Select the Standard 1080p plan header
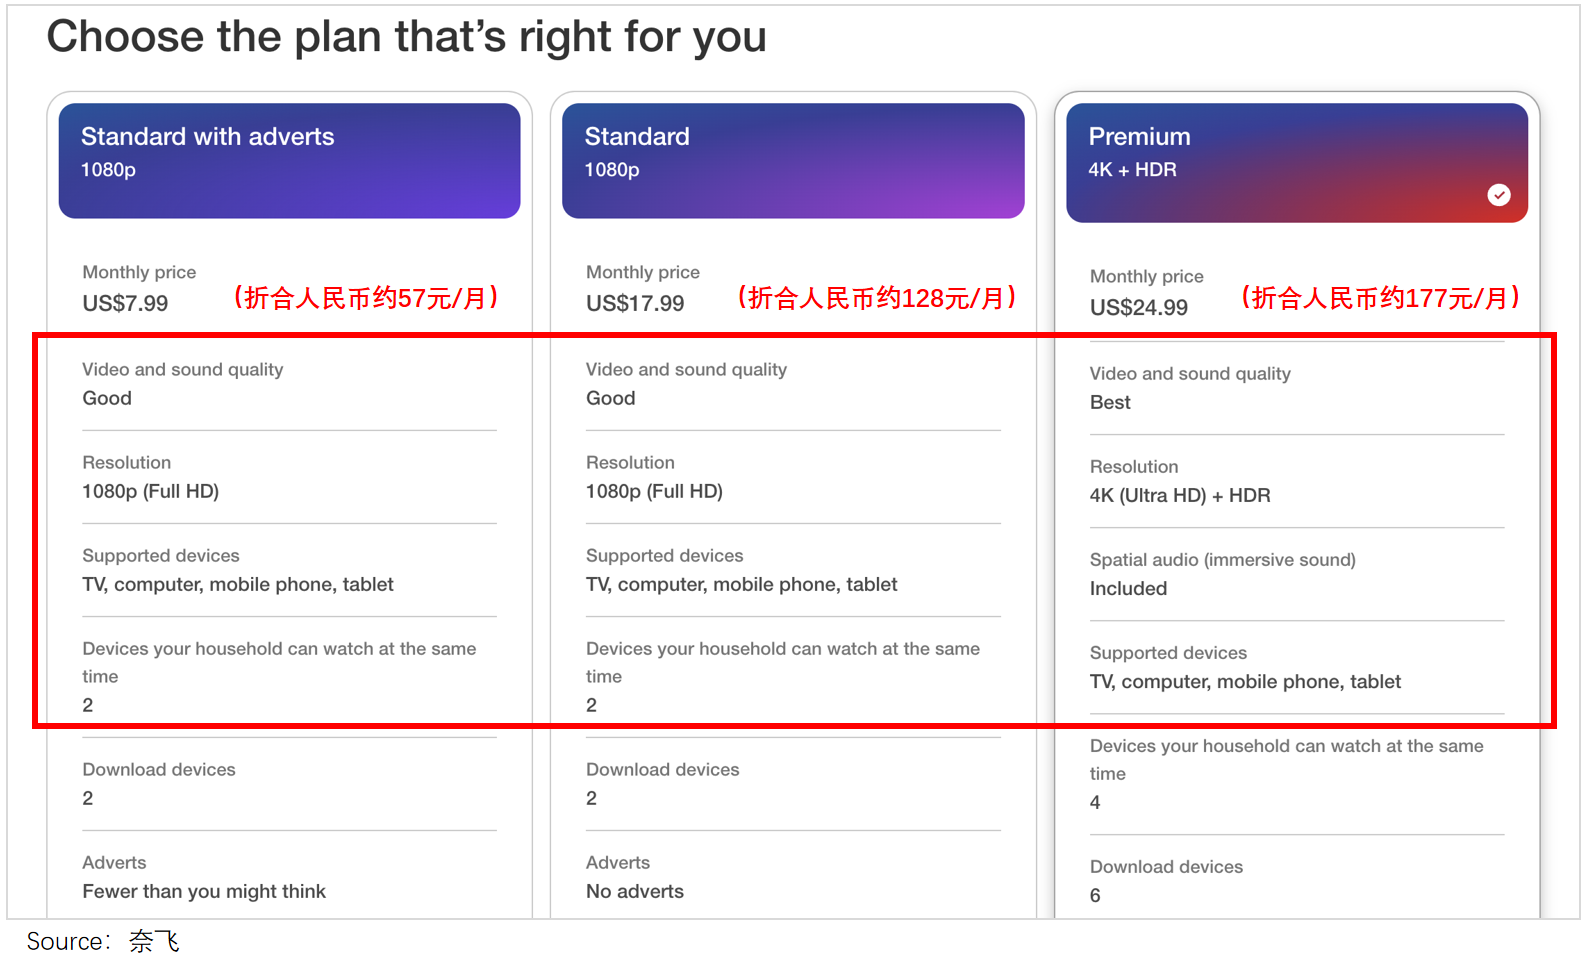 click(x=792, y=160)
